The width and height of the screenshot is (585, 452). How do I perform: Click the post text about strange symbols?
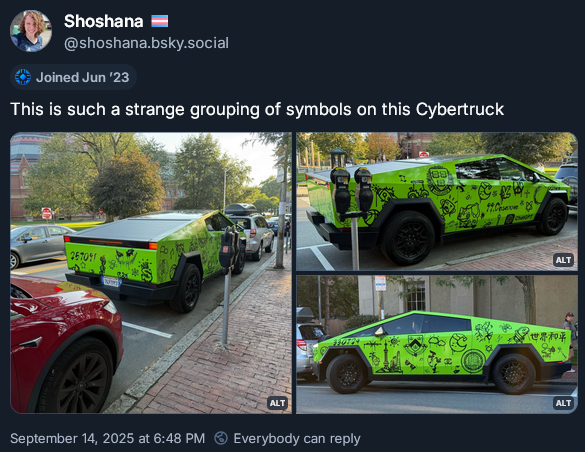click(257, 110)
